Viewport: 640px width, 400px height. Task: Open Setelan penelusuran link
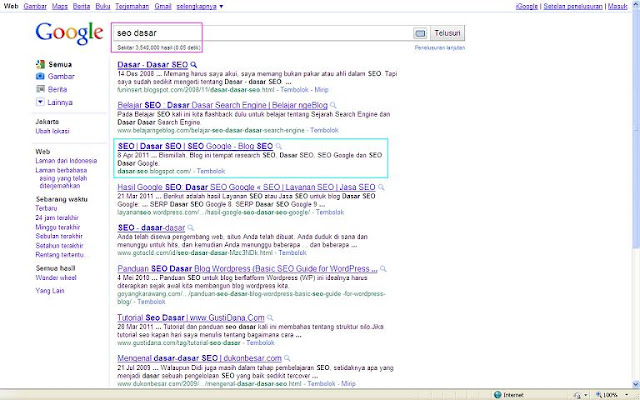tap(573, 7)
